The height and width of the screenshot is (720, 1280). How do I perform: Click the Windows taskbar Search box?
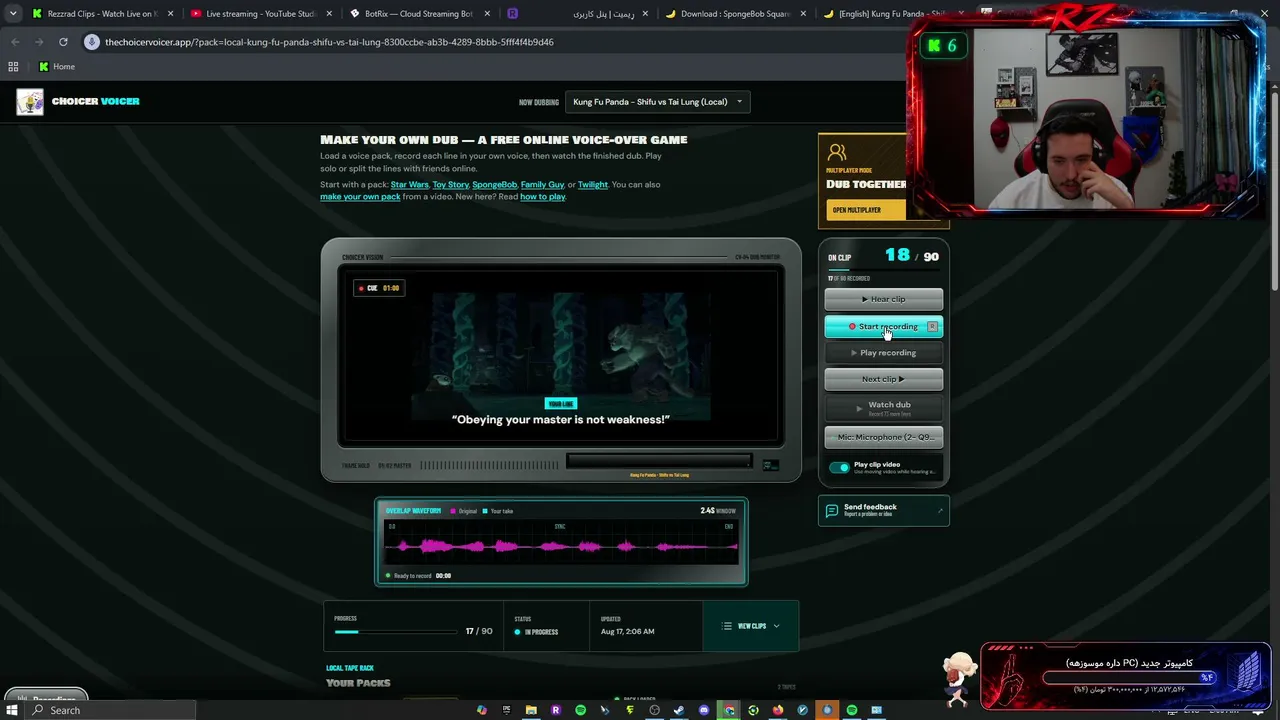pyautogui.click(x=110, y=710)
